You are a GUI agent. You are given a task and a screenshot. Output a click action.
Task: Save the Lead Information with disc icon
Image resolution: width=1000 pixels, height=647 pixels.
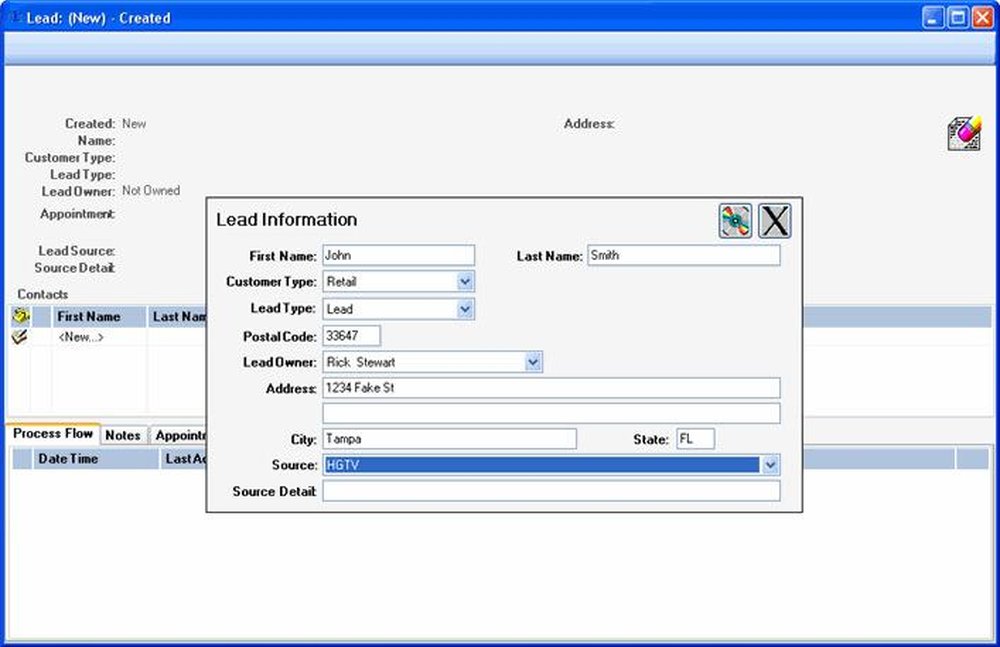pos(735,221)
